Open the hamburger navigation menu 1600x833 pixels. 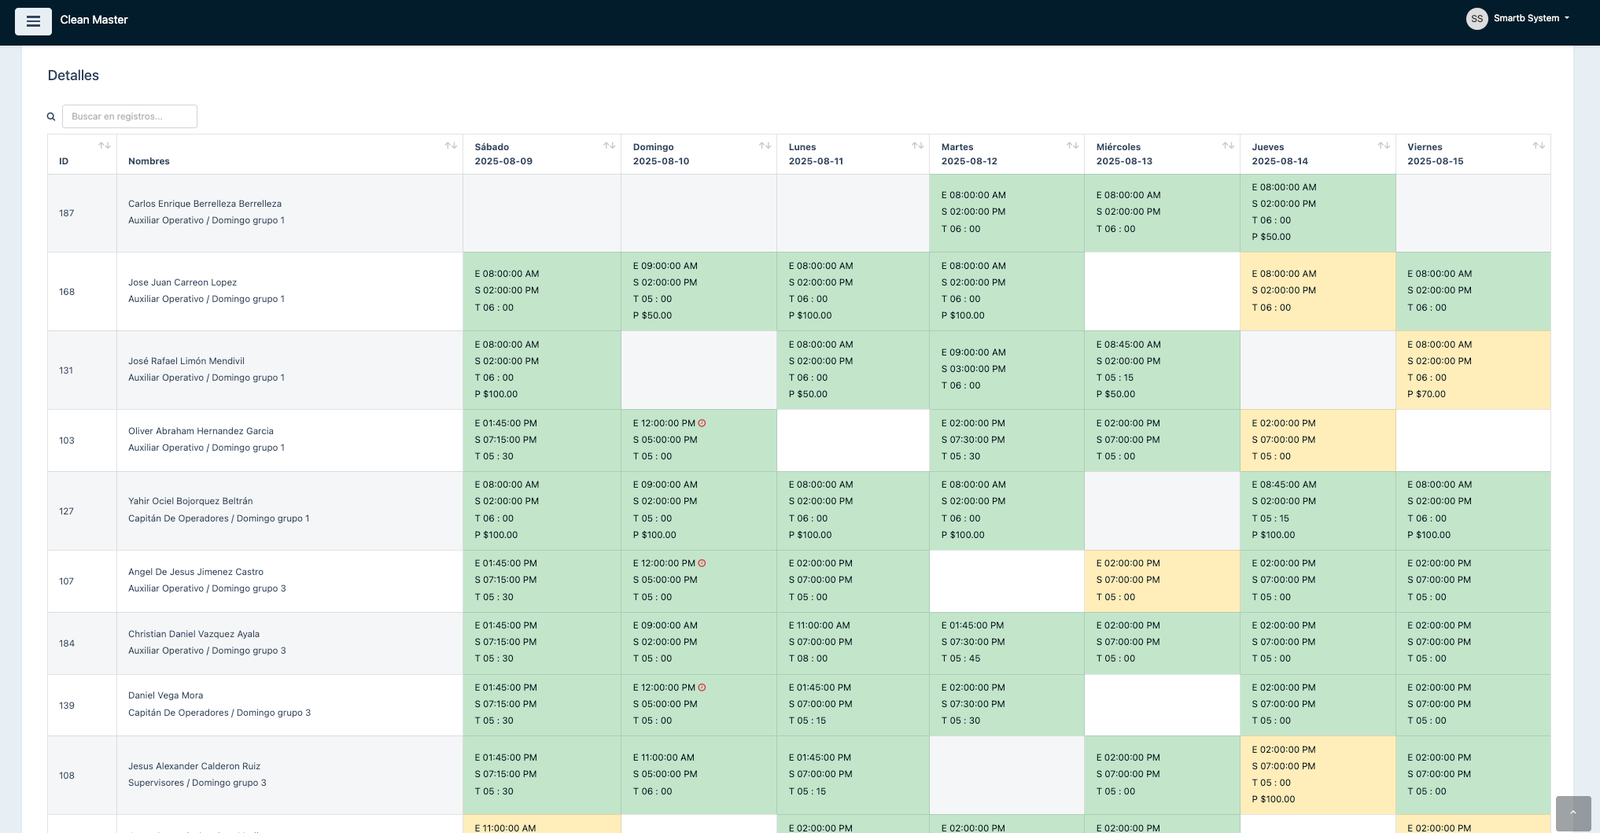[x=33, y=21]
